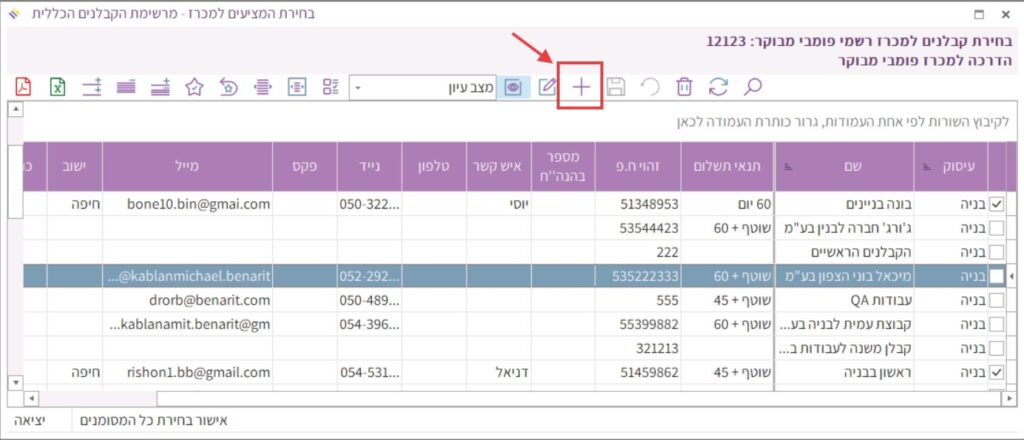Click the pencil edit icon
This screenshot has height=440, width=1024.
point(547,87)
